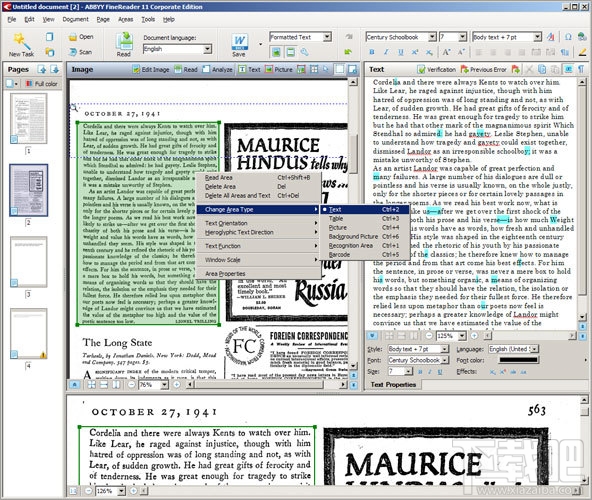592x500 pixels.
Task: Open the font size 7 dropdown in toolbar
Action: 462,37
